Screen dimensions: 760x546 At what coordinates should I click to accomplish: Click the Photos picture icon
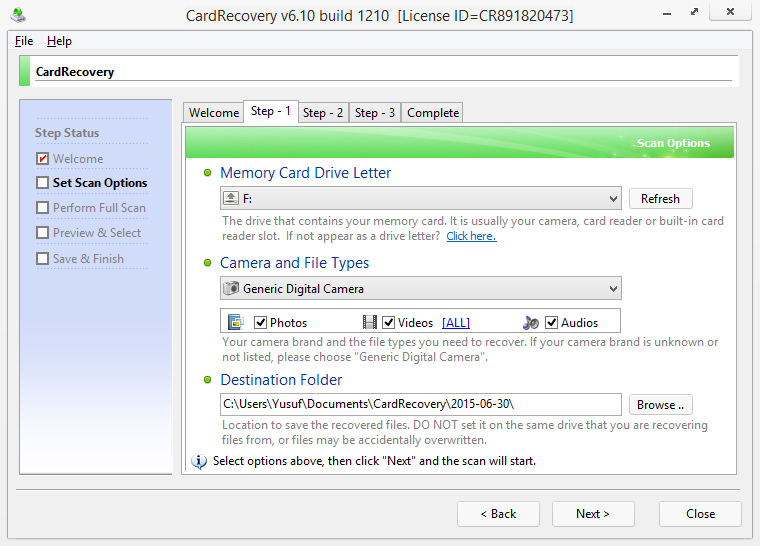click(236, 322)
